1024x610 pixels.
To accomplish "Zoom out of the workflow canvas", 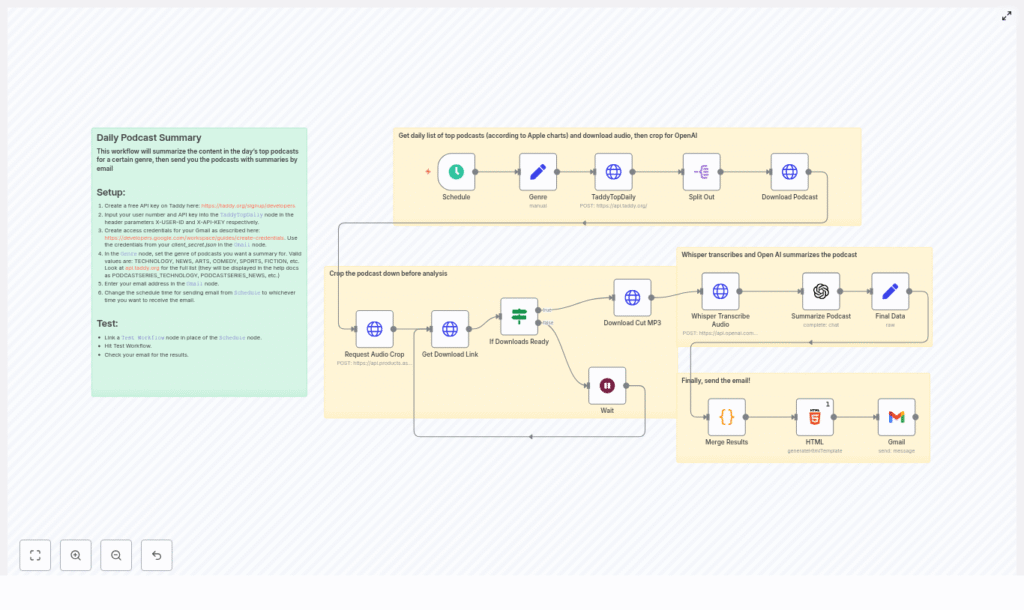I will tap(116, 555).
